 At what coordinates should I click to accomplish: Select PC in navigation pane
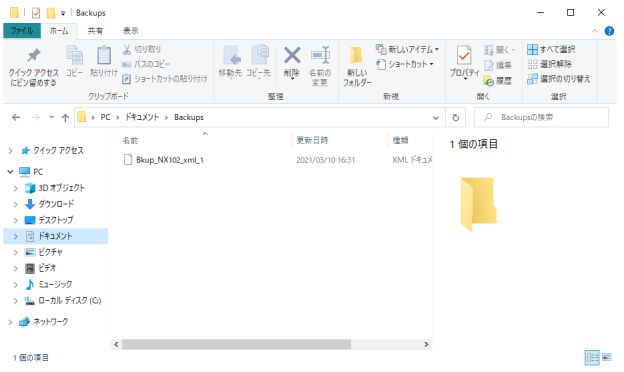coord(38,171)
